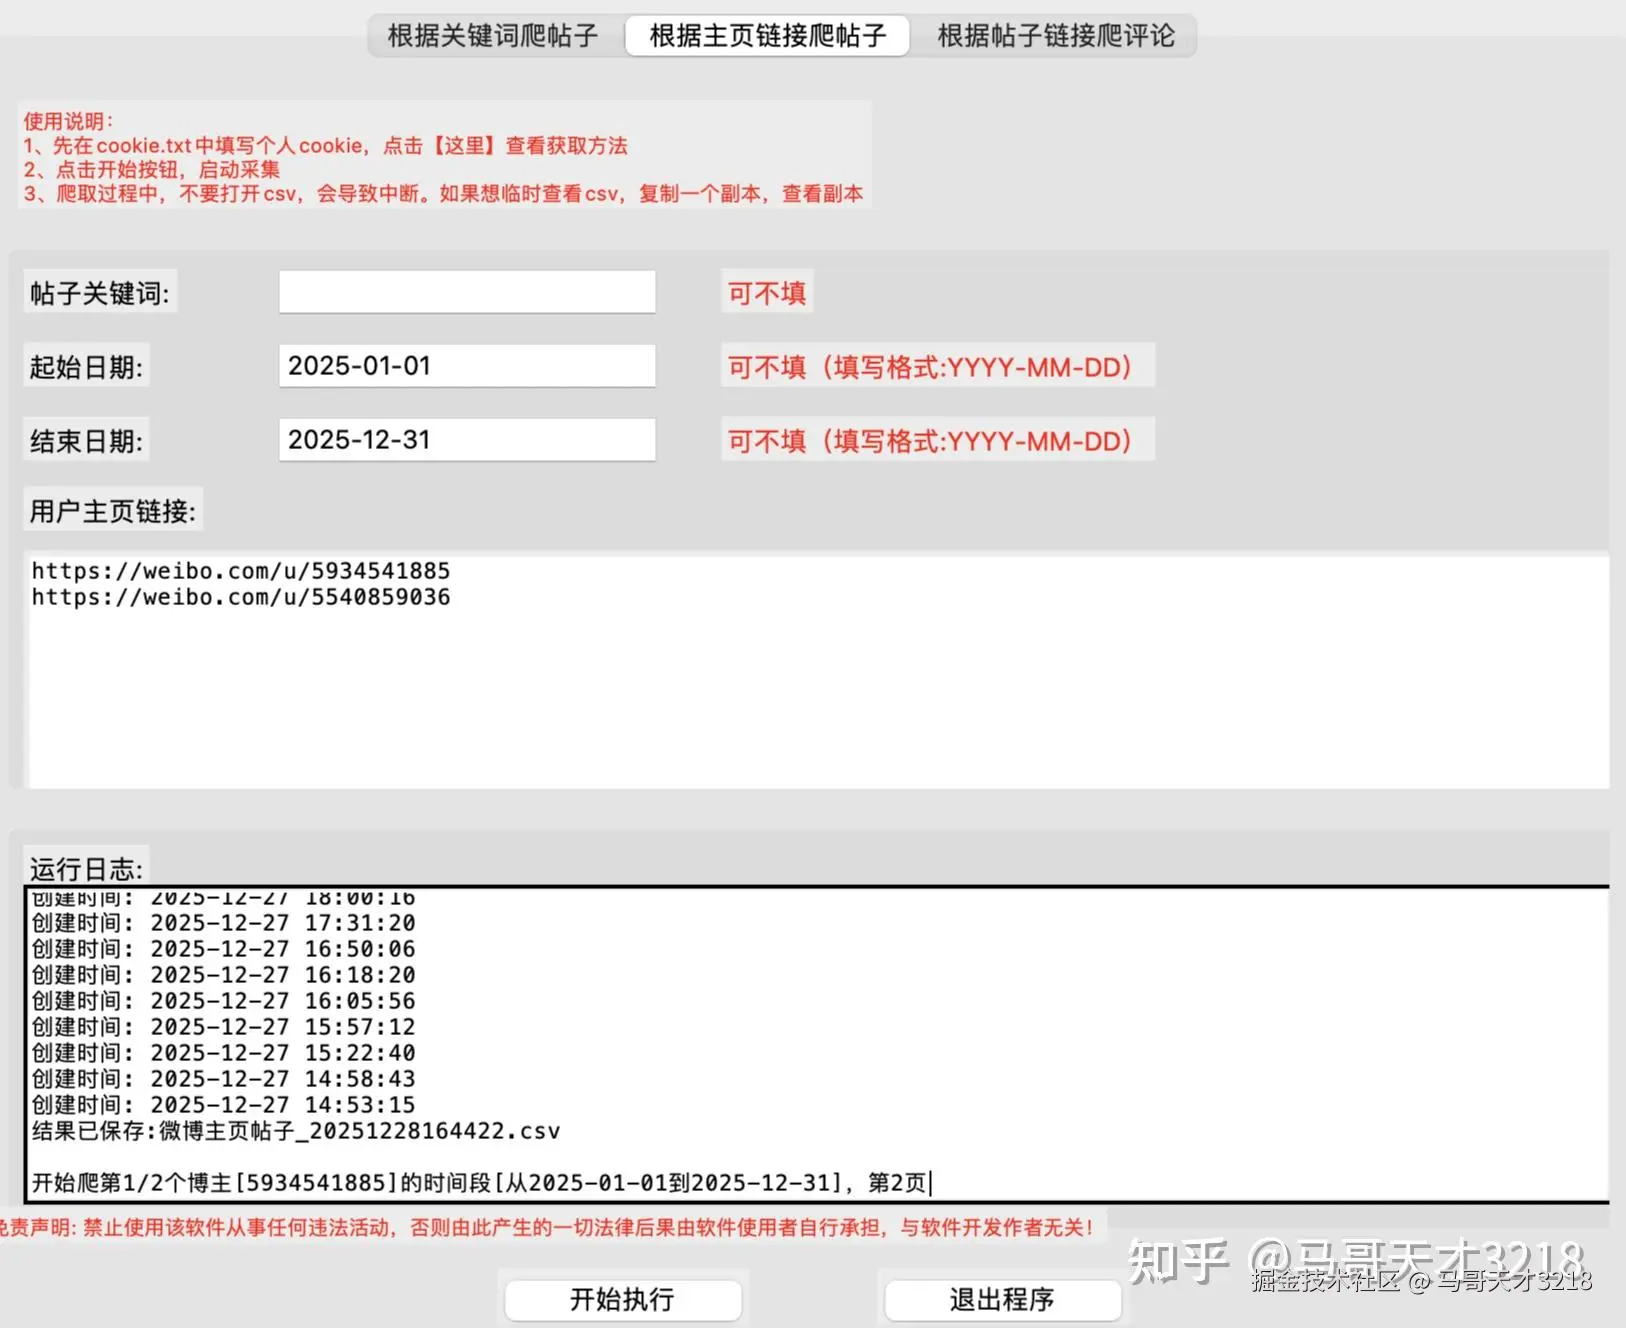This screenshot has height=1328, width=1626.
Task: Select the 根据主页链接爬帖子 tab
Action: 768,36
